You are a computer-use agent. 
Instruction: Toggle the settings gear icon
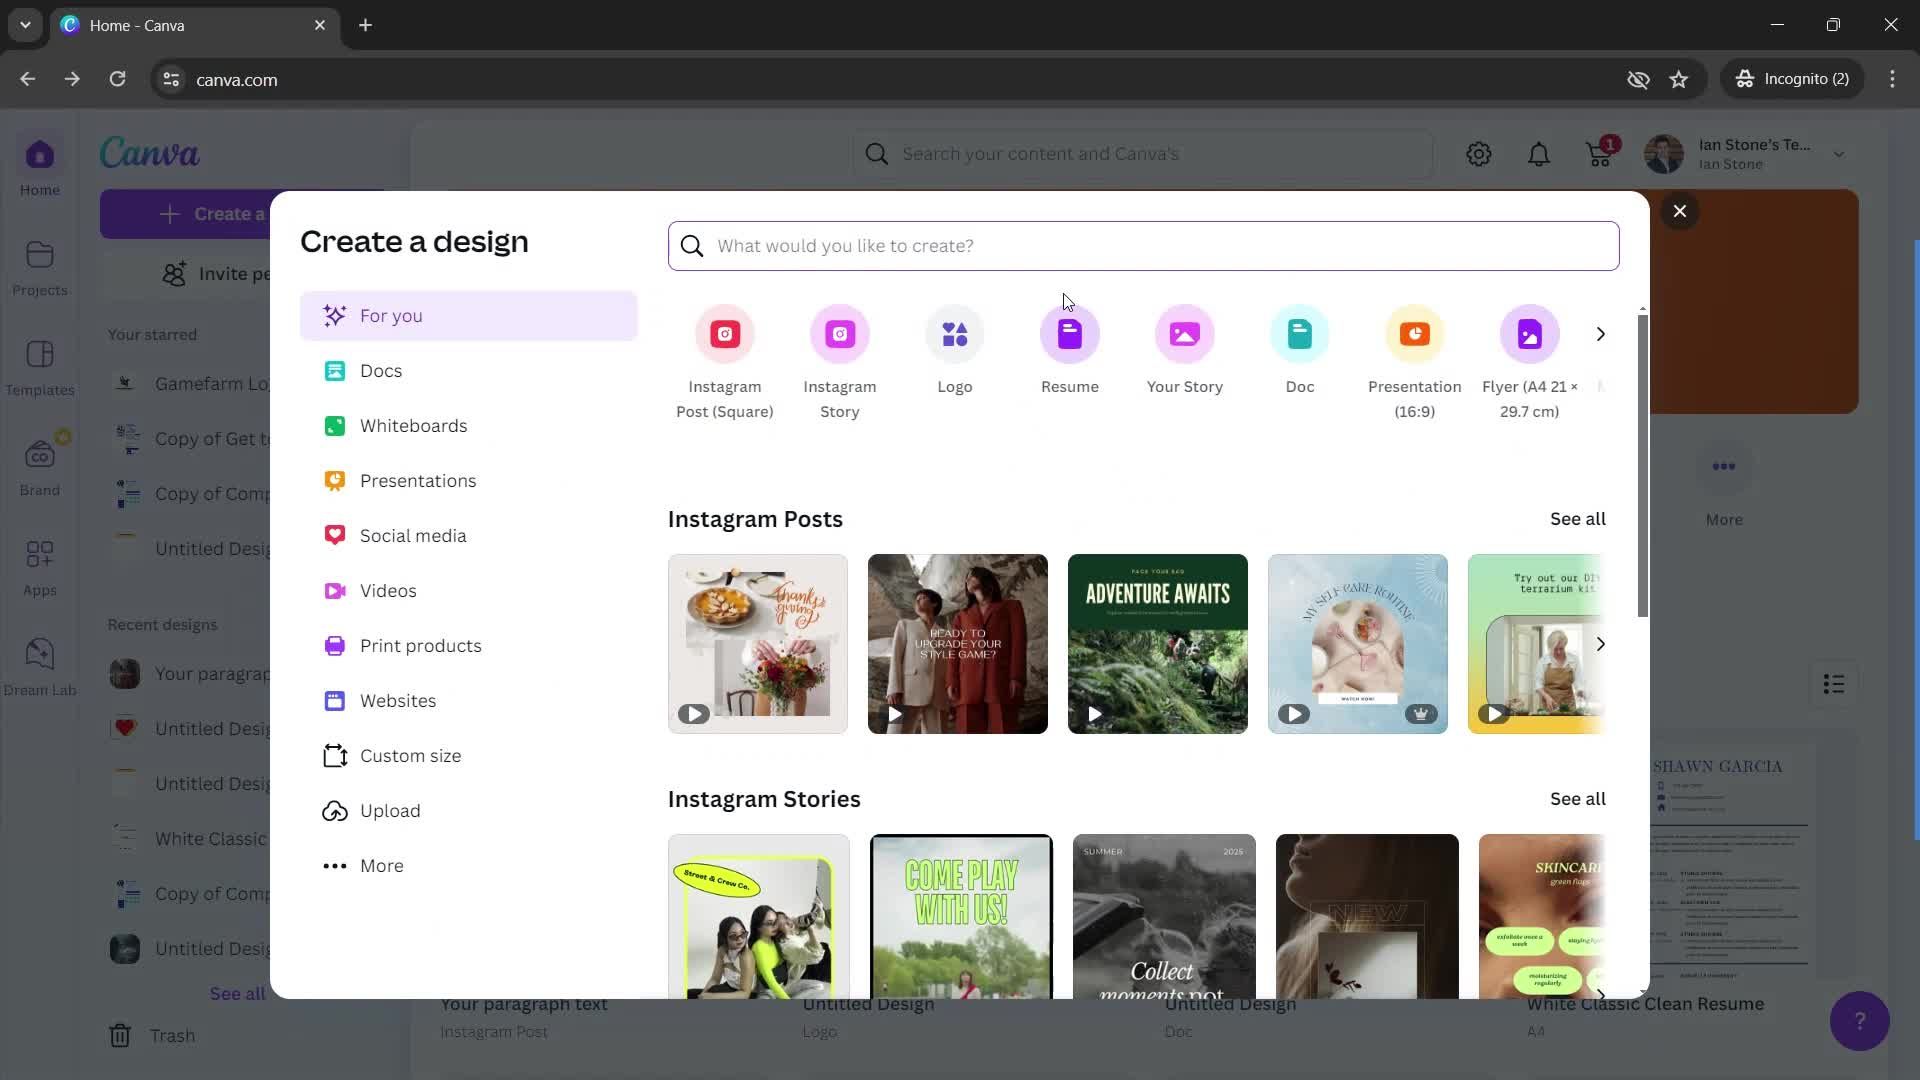(x=1480, y=153)
